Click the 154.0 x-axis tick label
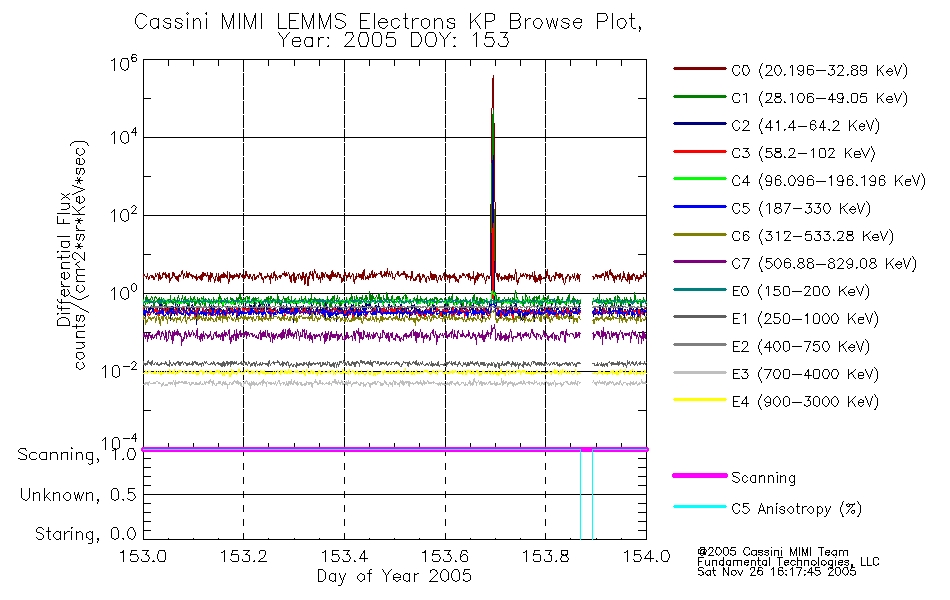 click(x=646, y=556)
